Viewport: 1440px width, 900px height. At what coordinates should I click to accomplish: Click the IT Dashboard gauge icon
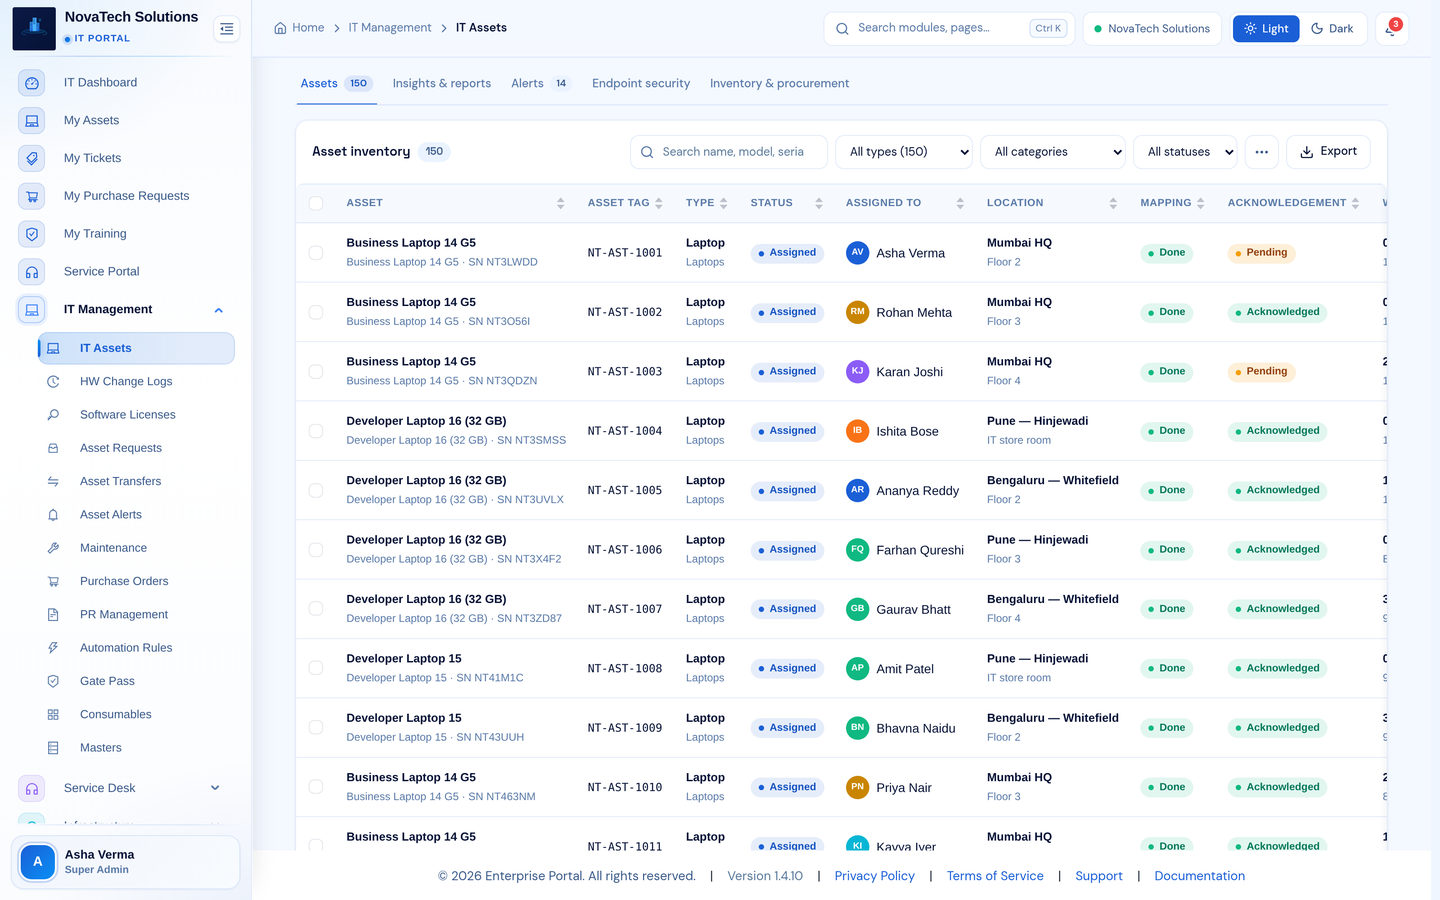coord(32,83)
